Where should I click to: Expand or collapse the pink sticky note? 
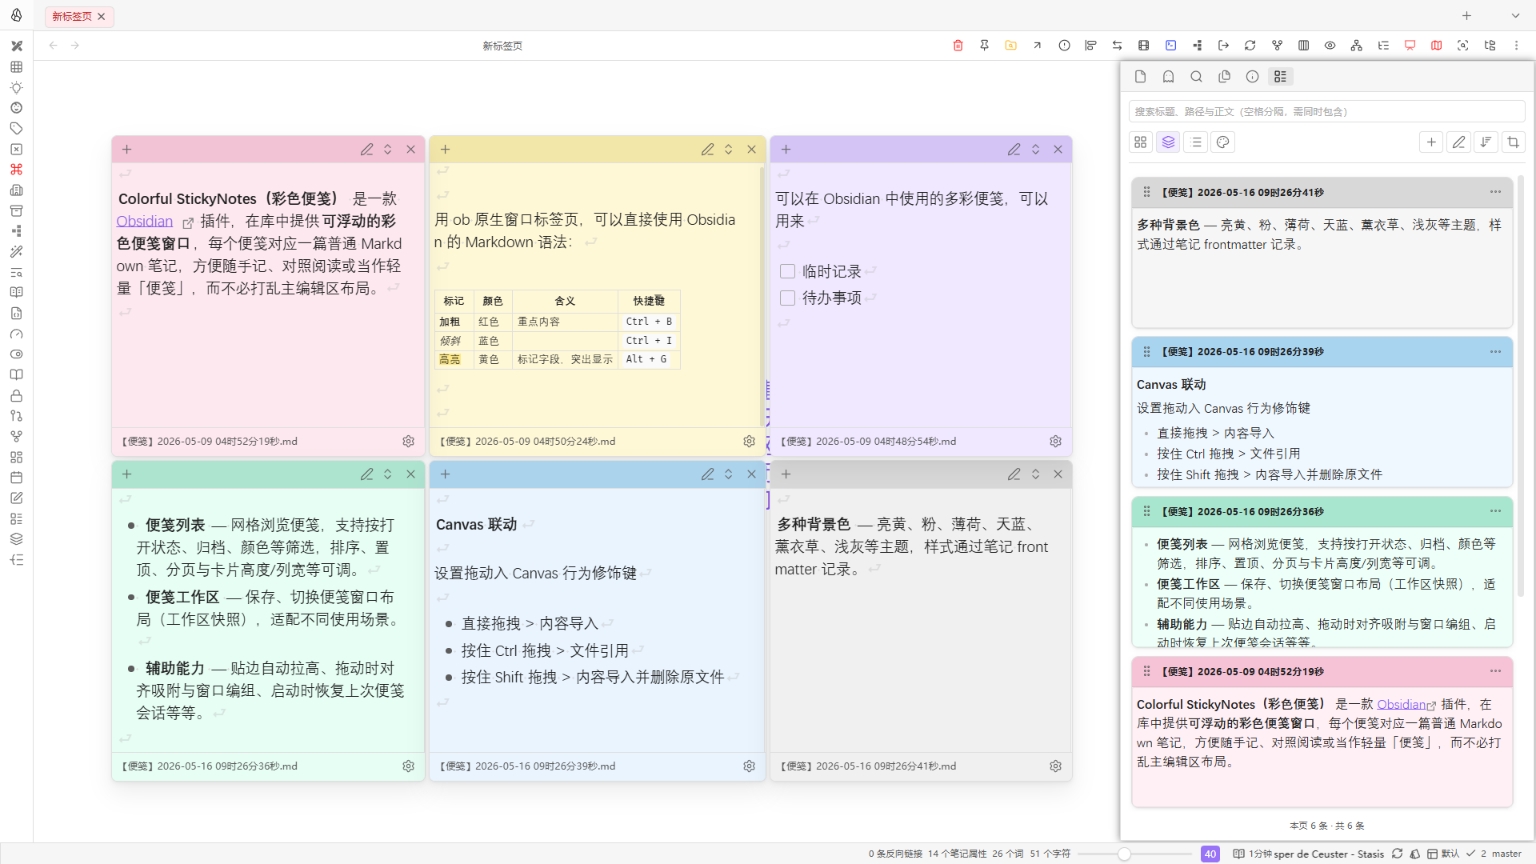point(388,149)
